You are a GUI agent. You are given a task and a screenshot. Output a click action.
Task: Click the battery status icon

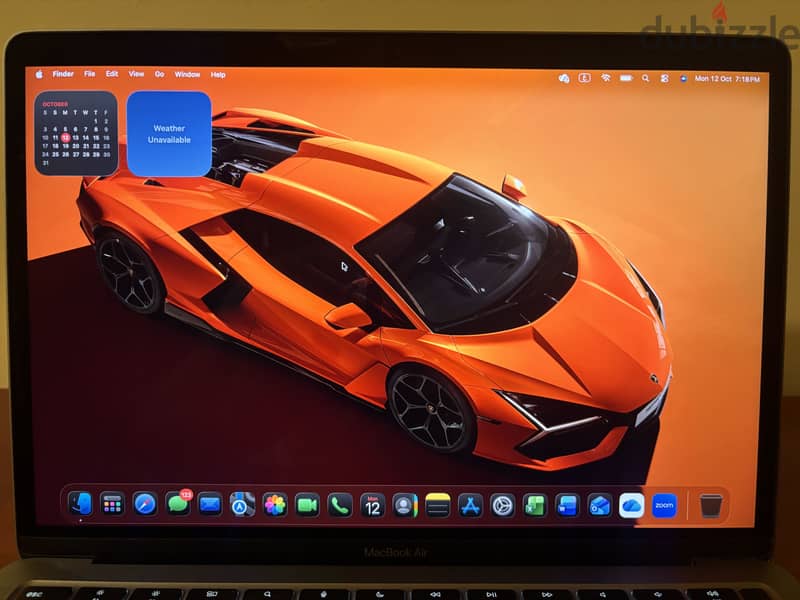626,78
